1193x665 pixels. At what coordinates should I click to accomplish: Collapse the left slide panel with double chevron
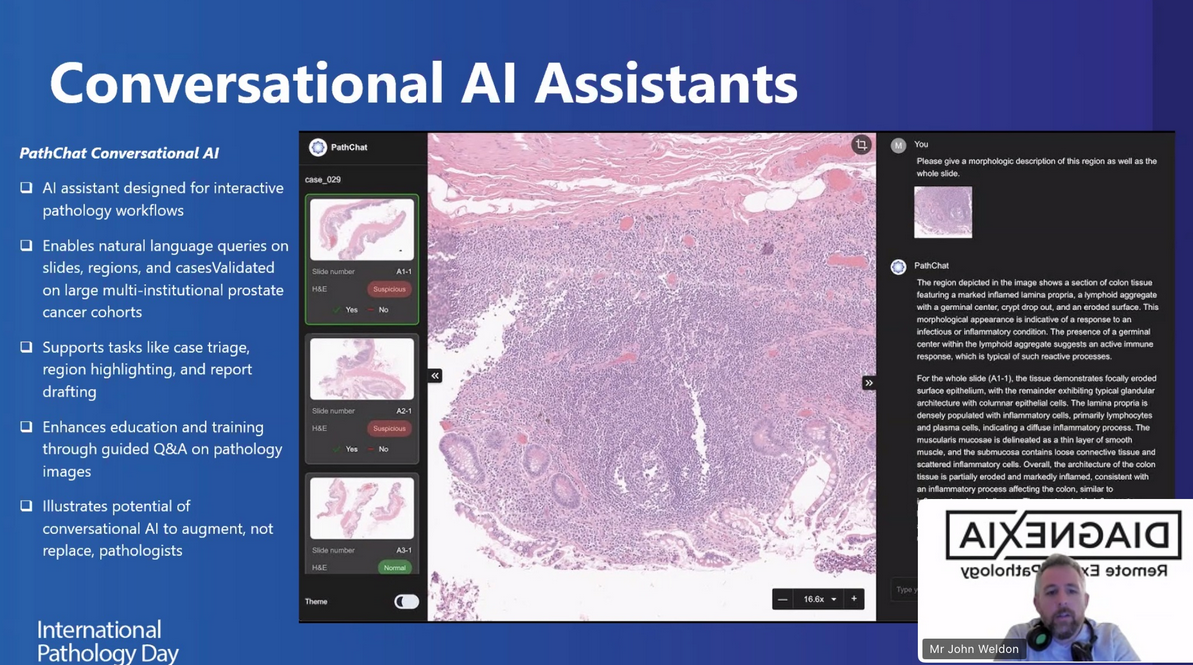point(435,376)
